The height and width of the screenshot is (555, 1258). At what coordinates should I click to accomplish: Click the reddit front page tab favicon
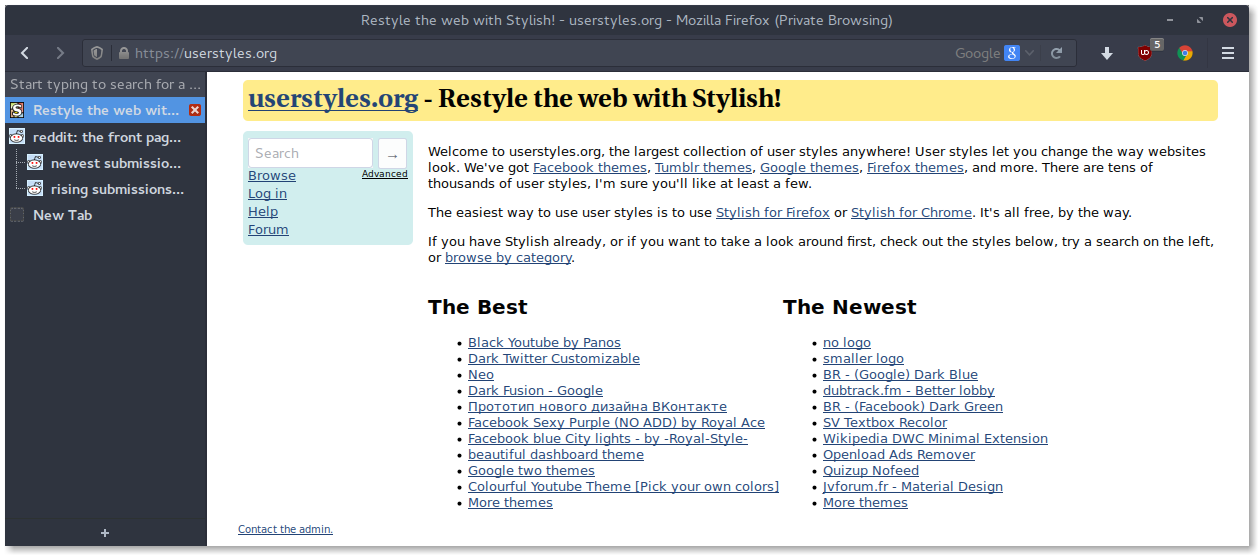(17, 137)
